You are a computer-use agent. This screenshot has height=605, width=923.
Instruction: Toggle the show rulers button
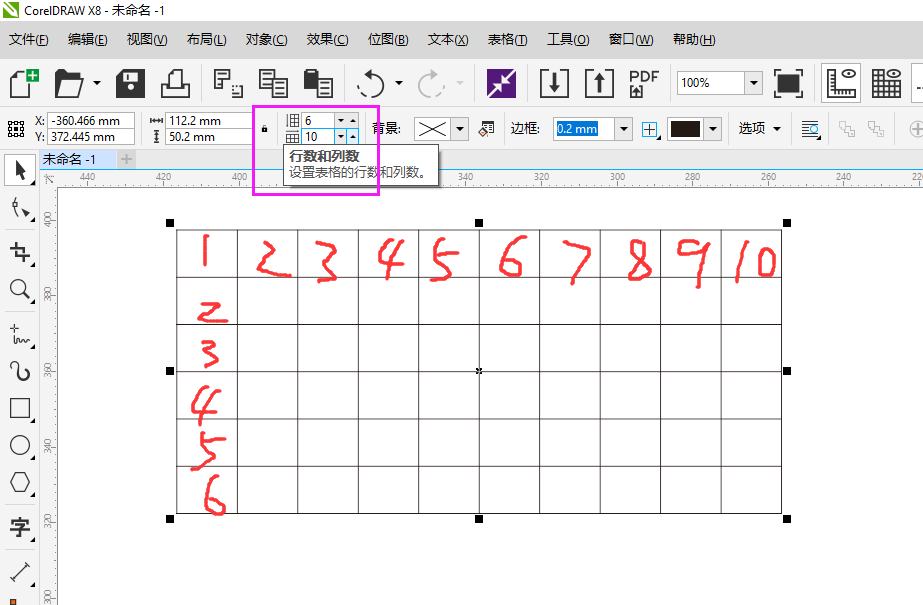[x=841, y=83]
